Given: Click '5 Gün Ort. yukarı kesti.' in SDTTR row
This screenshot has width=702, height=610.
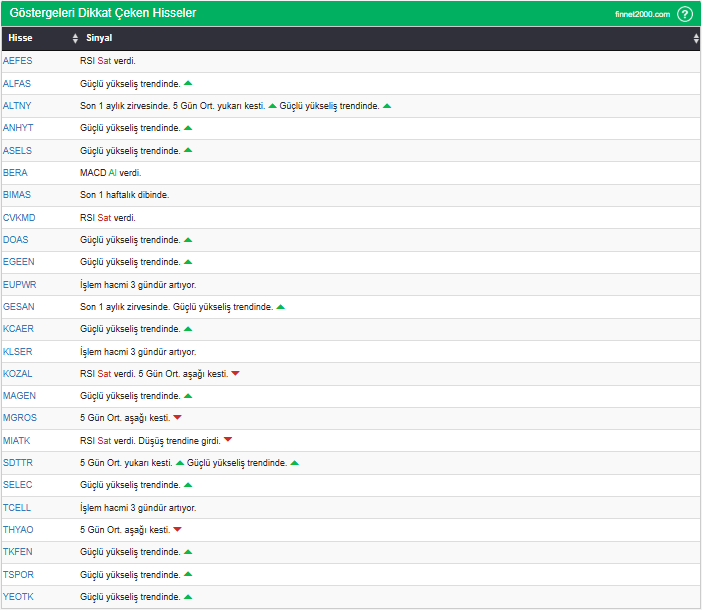Looking at the screenshot, I should coord(126,463).
